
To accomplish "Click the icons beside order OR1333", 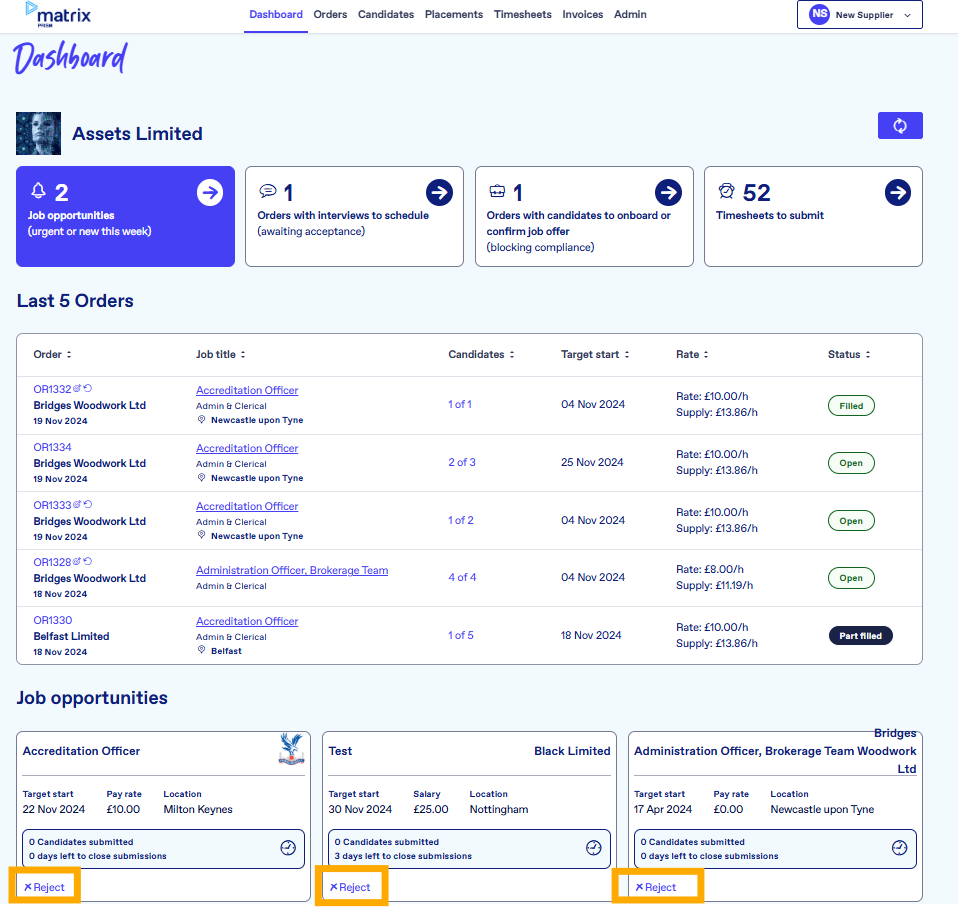I will pyautogui.click(x=82, y=504).
